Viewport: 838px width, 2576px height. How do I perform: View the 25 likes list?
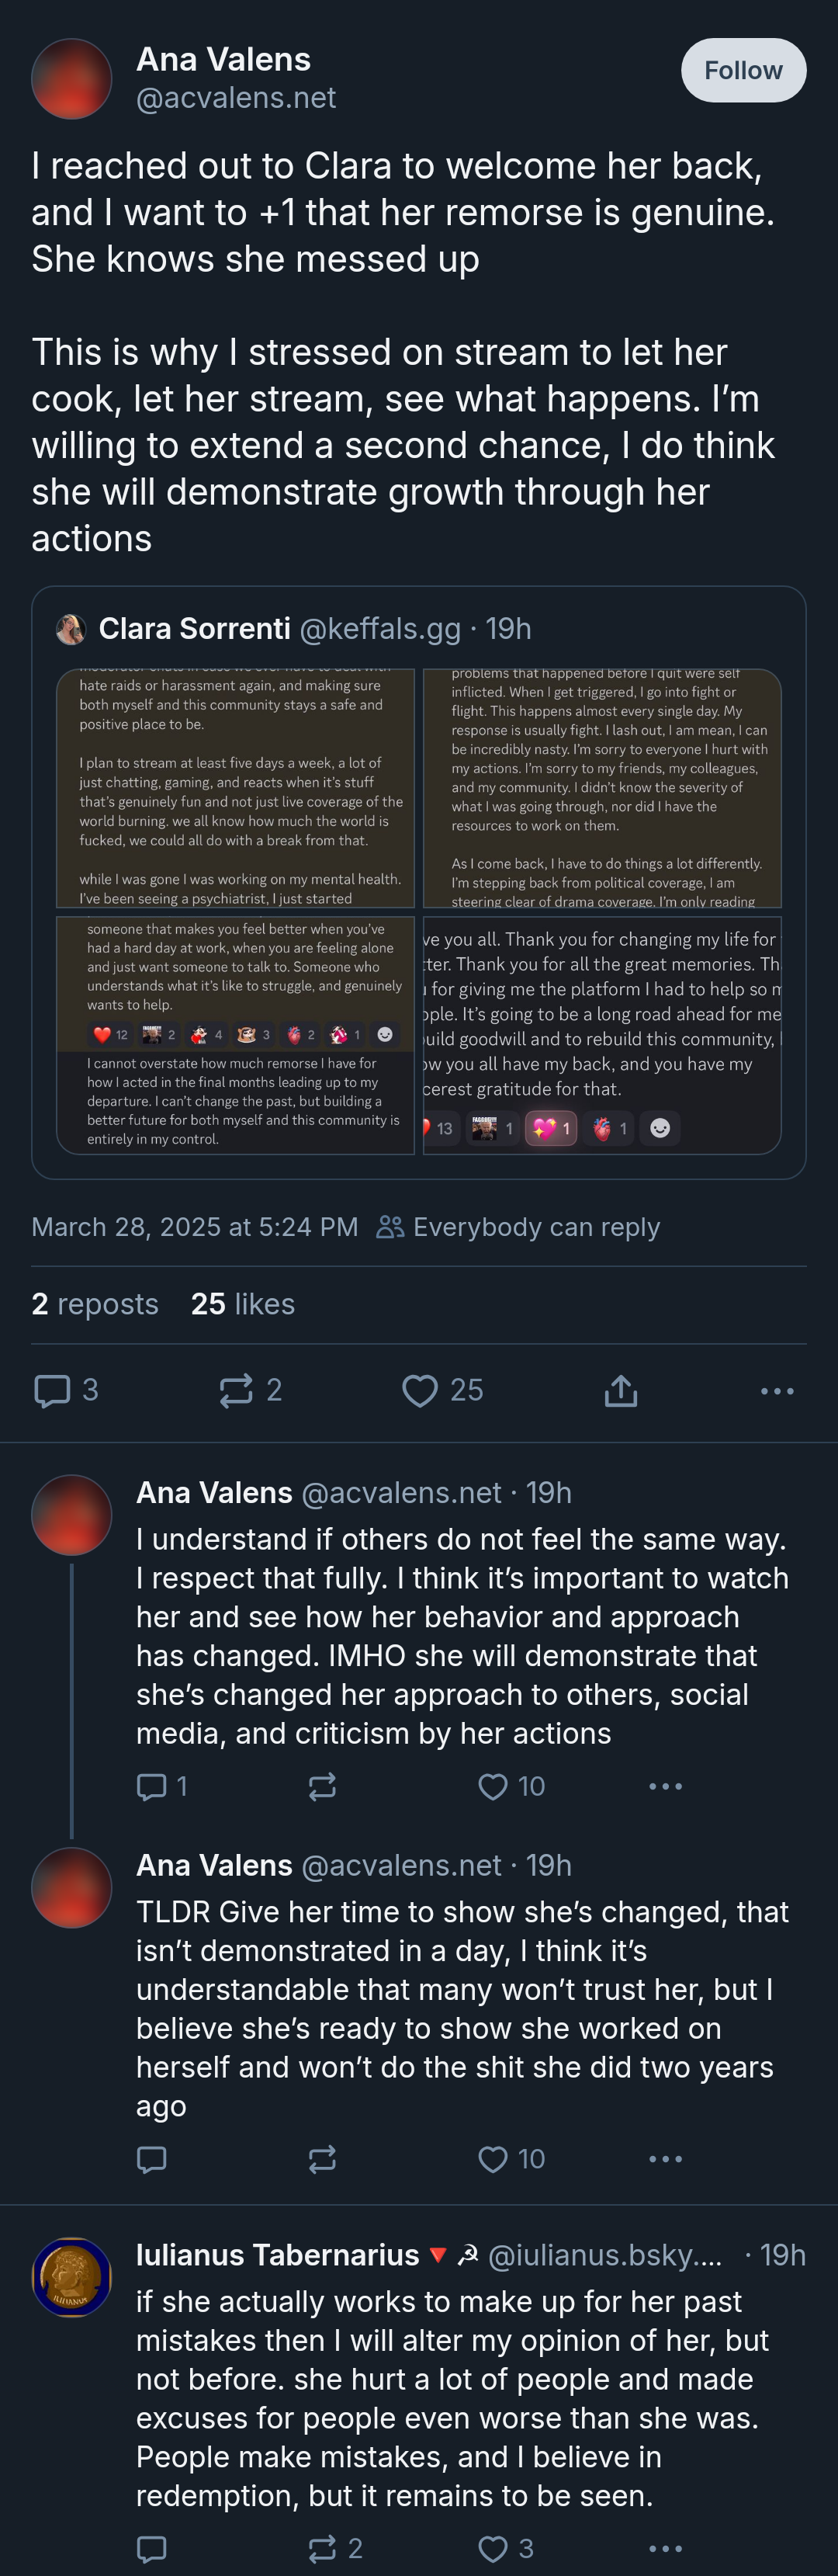243,1304
